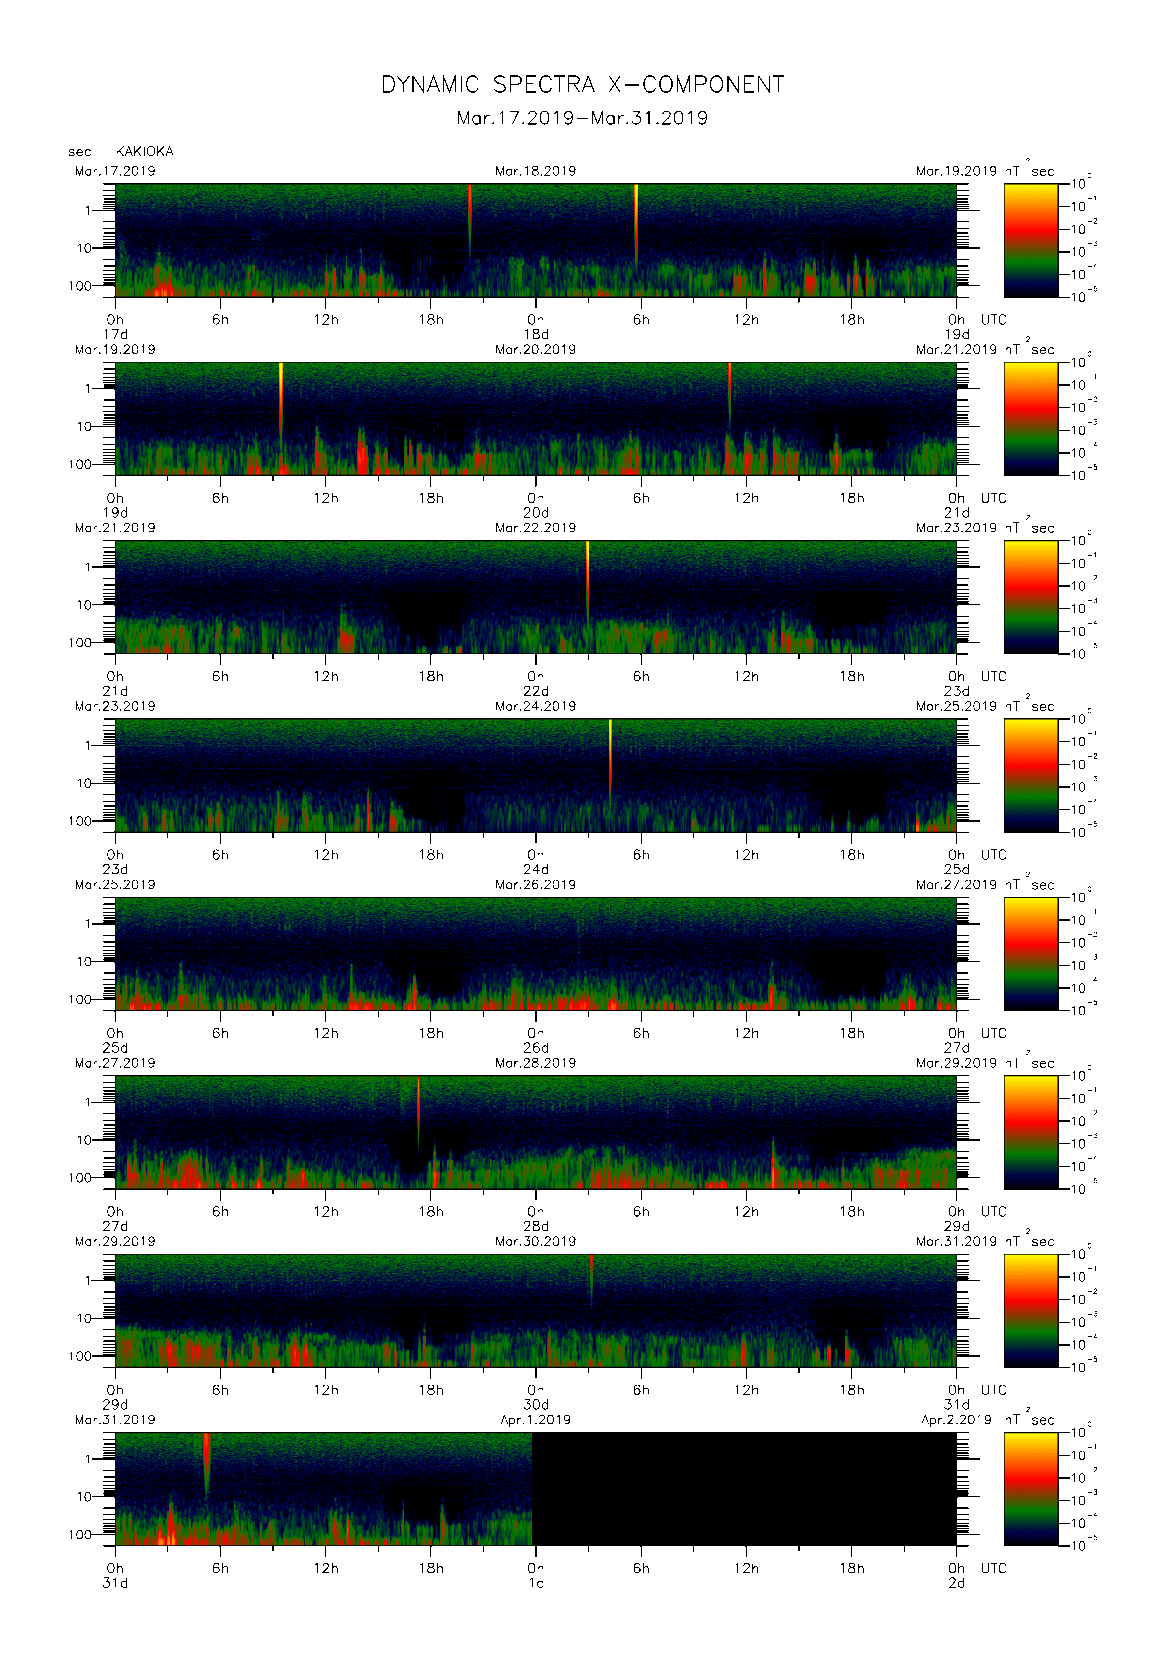Open the Mar.21–Mar.23 spectrogram panel
The image size is (1165, 1679).
(536, 597)
